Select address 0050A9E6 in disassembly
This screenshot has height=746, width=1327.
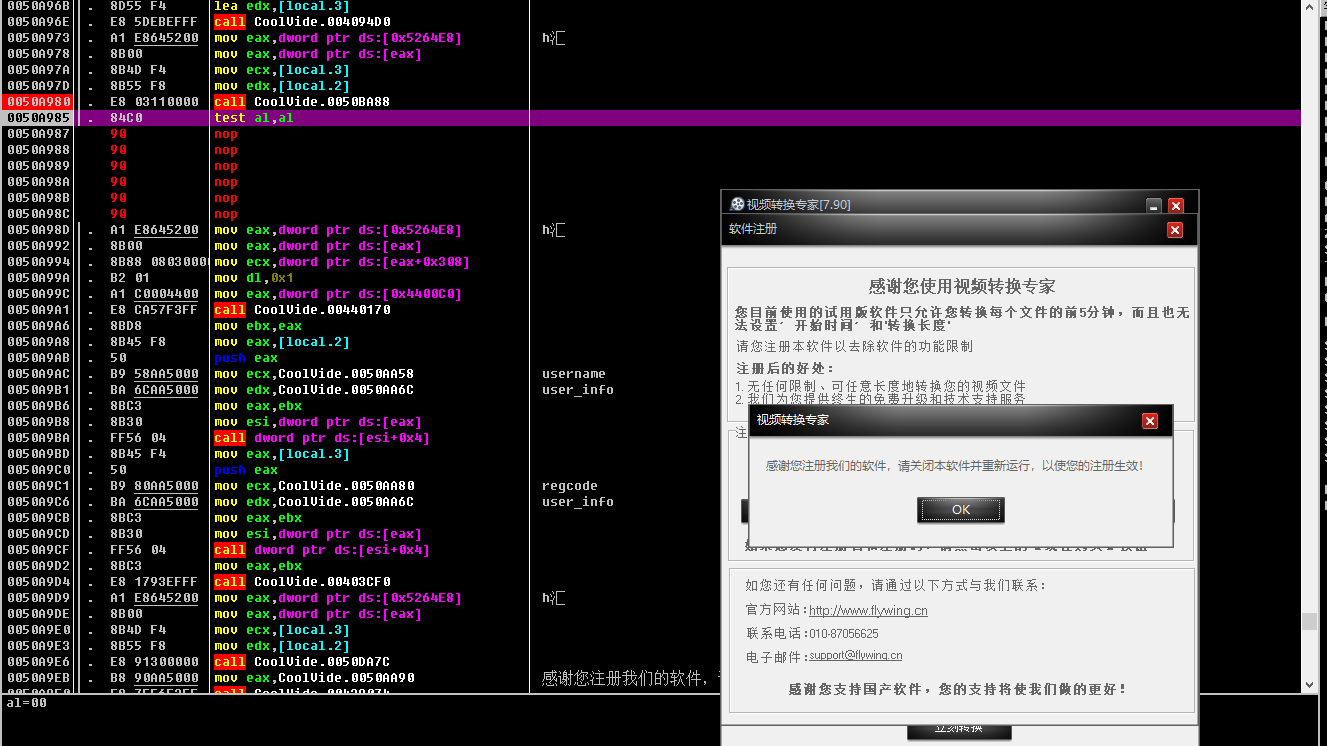[38, 662]
